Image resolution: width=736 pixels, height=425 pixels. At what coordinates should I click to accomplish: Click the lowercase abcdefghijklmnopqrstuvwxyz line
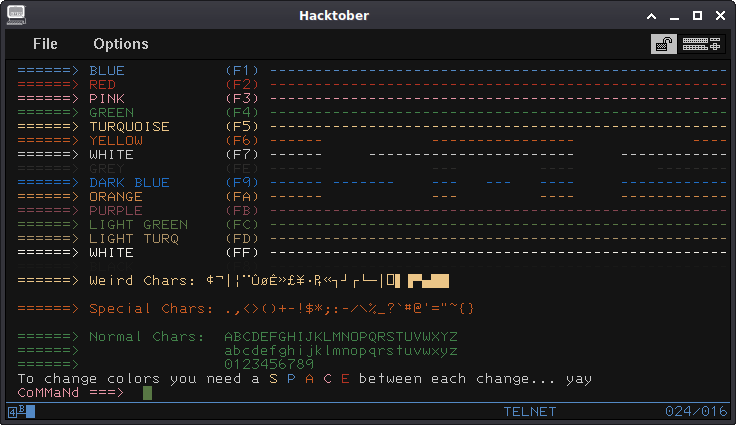point(341,351)
